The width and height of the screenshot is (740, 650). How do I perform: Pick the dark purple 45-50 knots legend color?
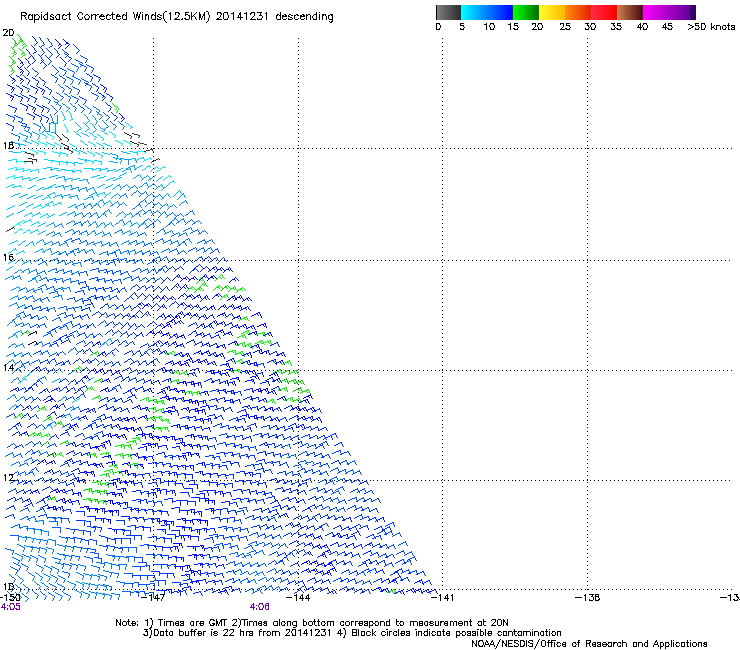pyautogui.click(x=682, y=12)
